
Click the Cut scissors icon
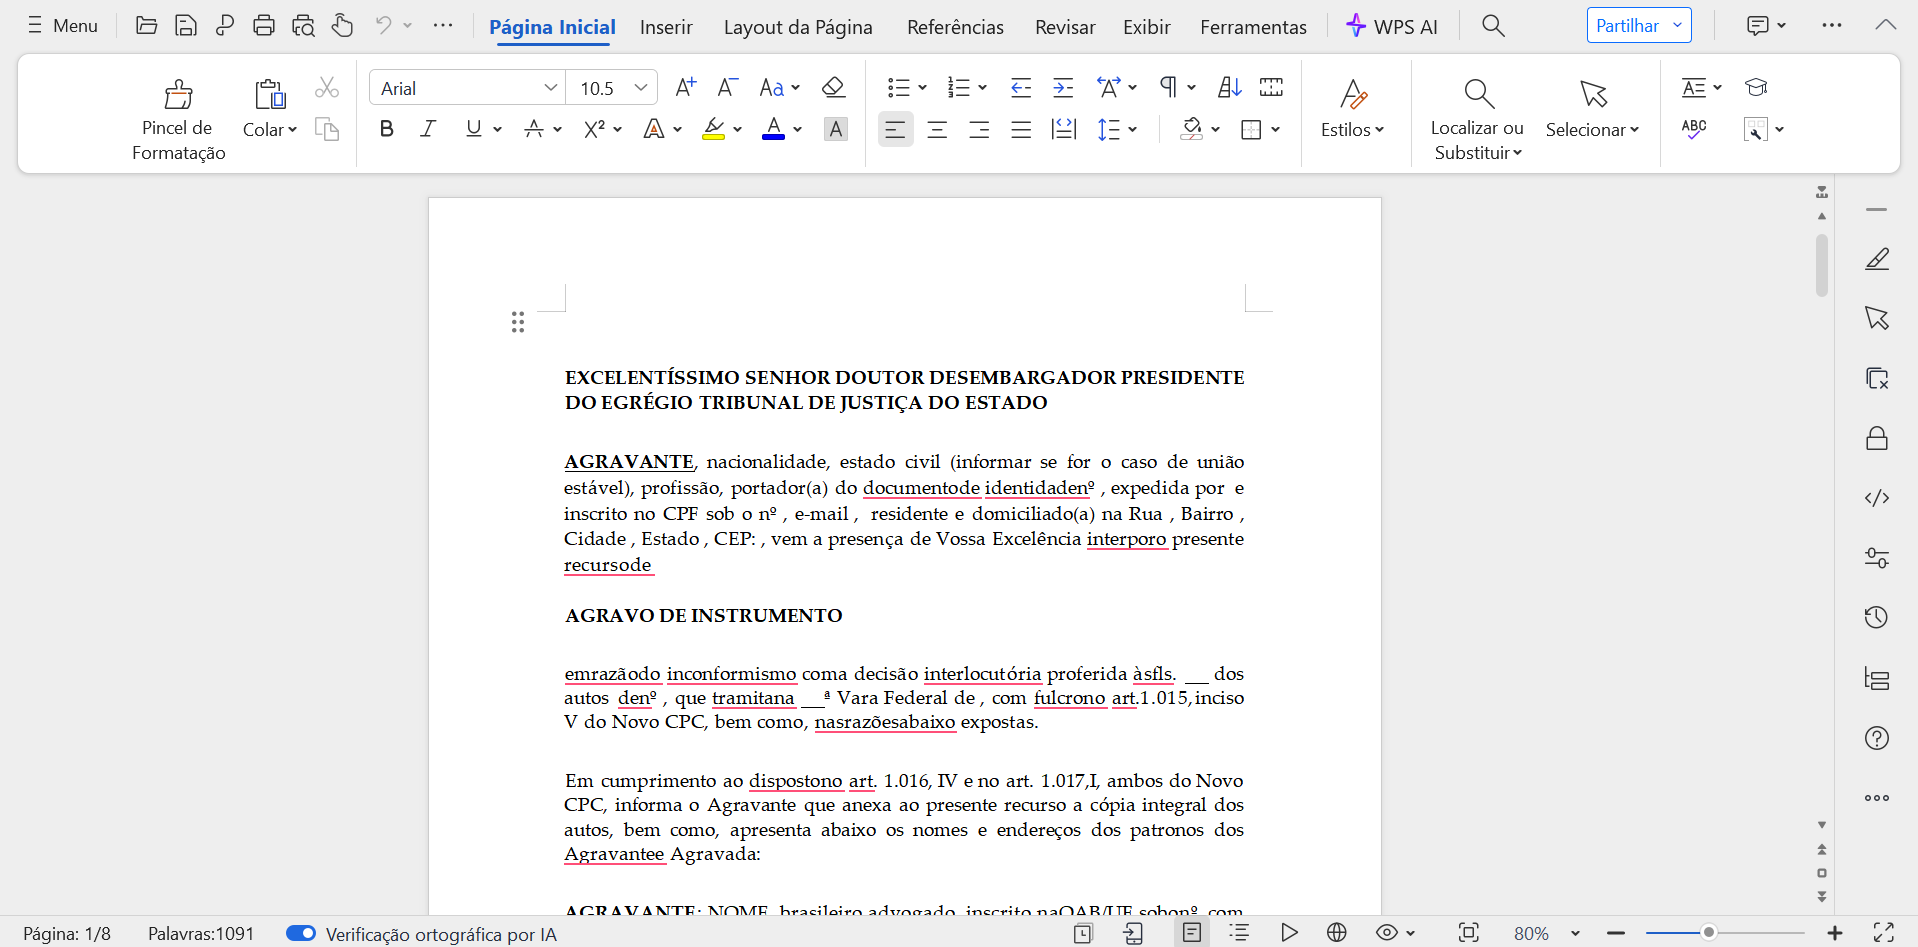(327, 88)
